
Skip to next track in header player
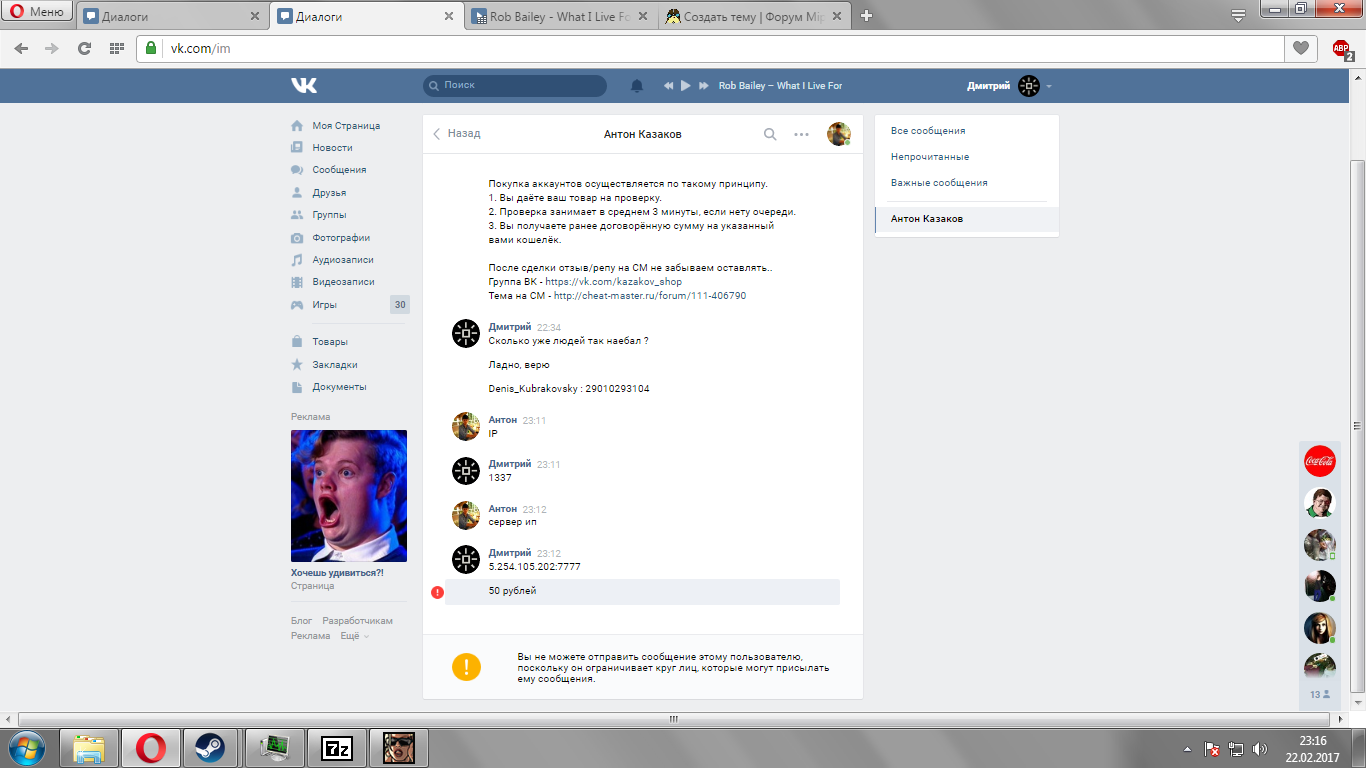click(x=704, y=86)
